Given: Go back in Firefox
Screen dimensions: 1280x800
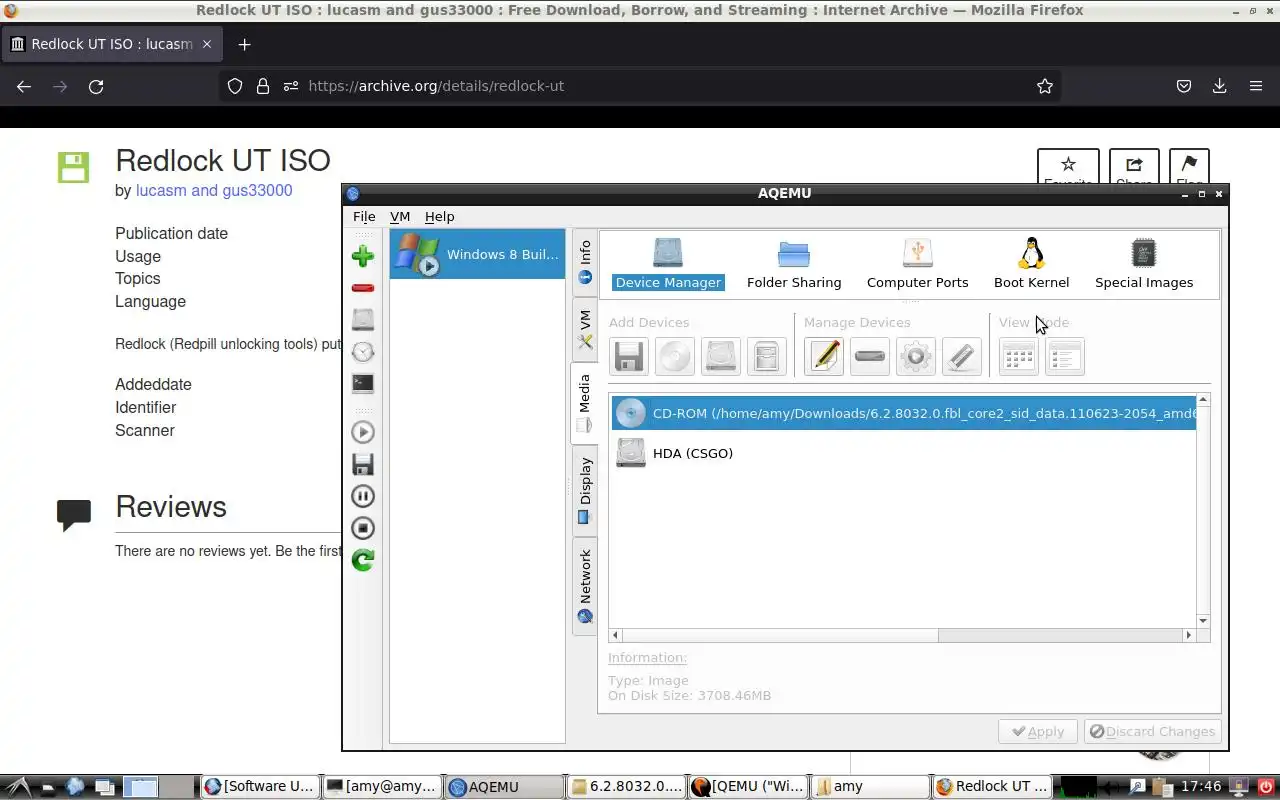Looking at the screenshot, I should pyautogui.click(x=24, y=86).
